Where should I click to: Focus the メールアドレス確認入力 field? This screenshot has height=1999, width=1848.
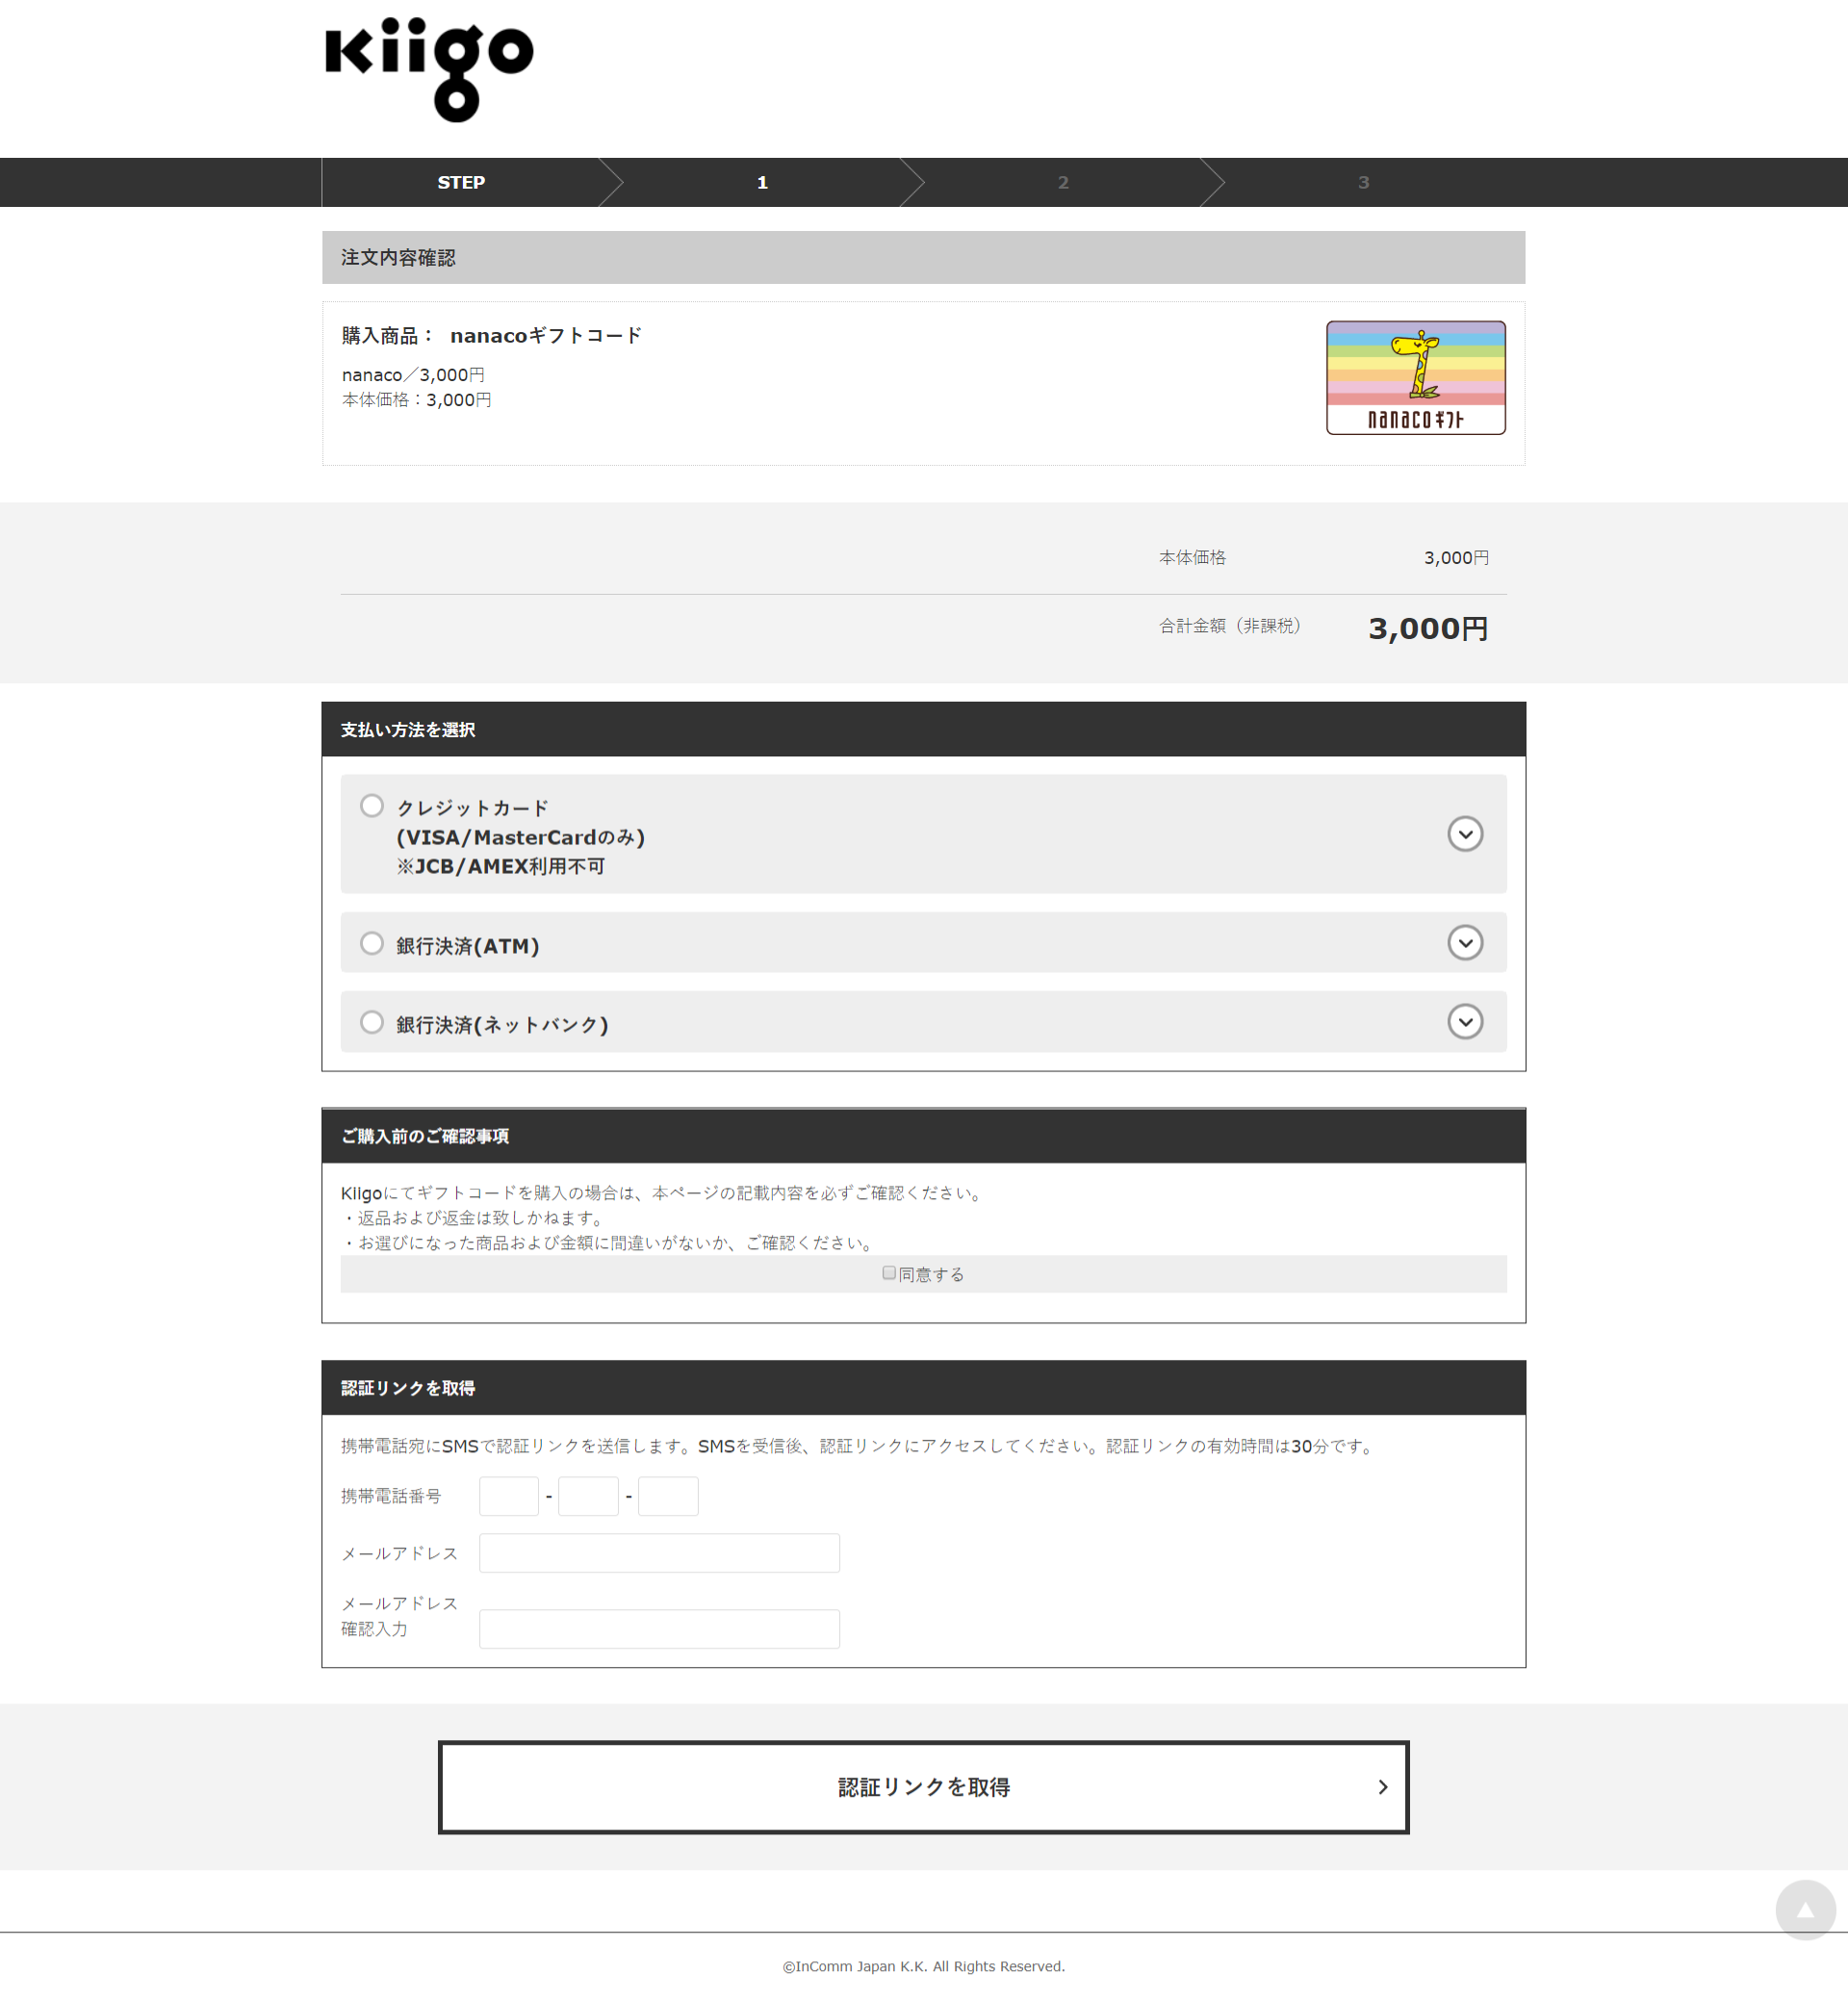tap(659, 1629)
